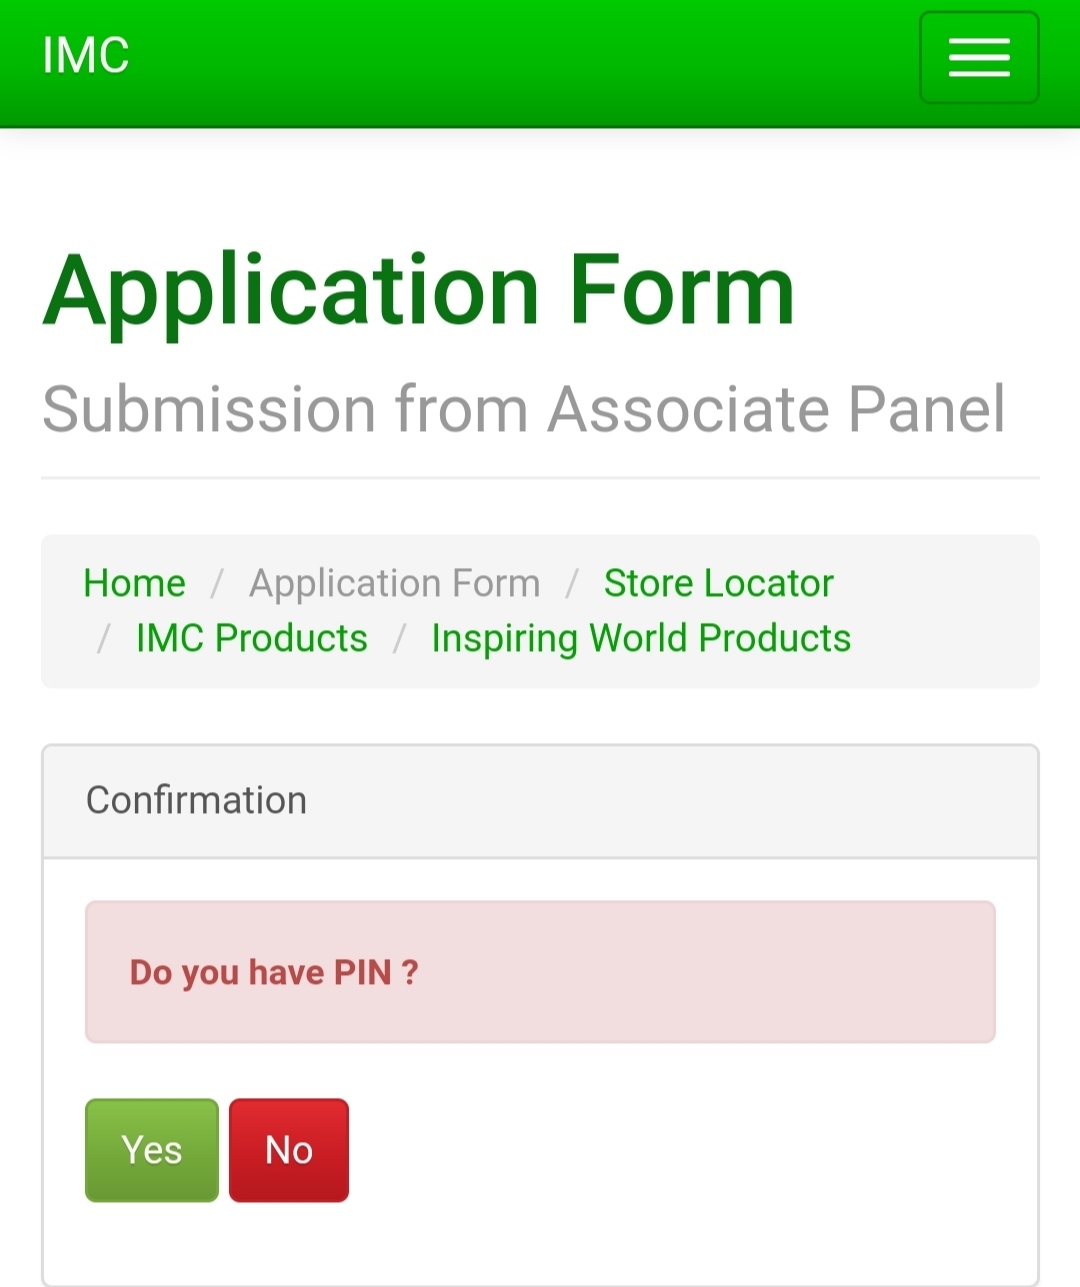
Task: Click the slash before Store Locator
Action: tap(572, 583)
